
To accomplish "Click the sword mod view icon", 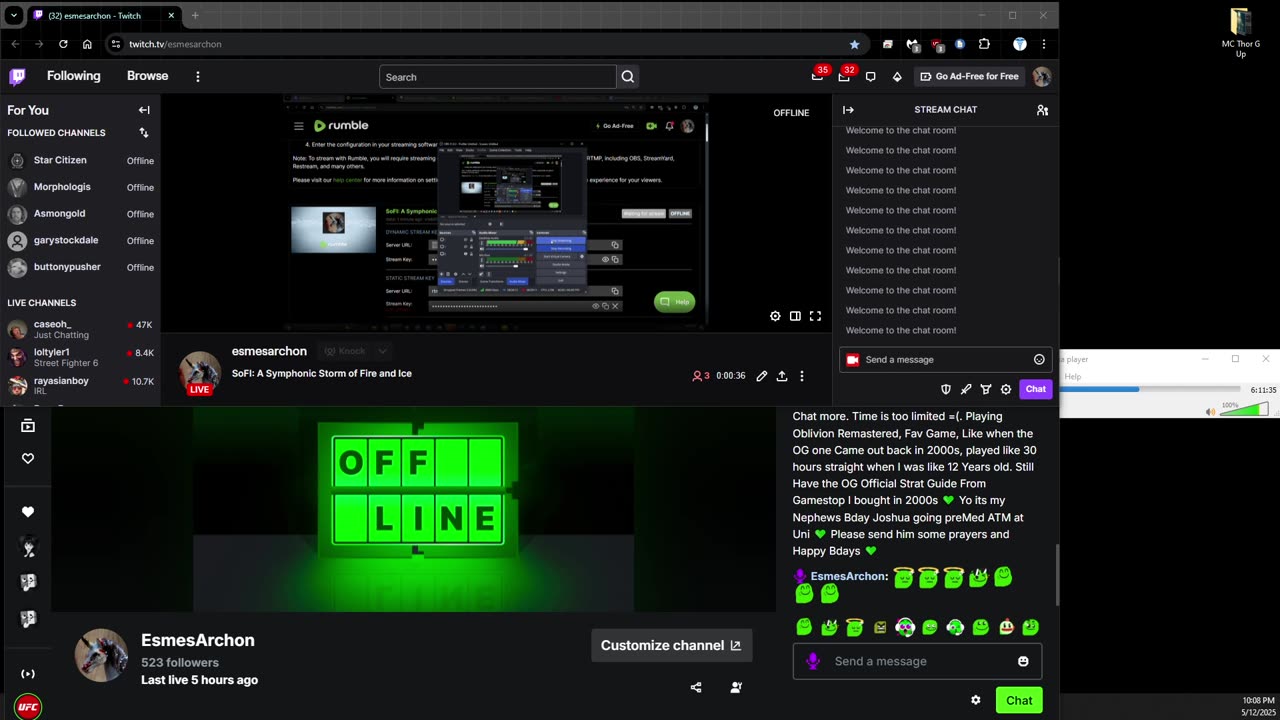I will coord(966,389).
